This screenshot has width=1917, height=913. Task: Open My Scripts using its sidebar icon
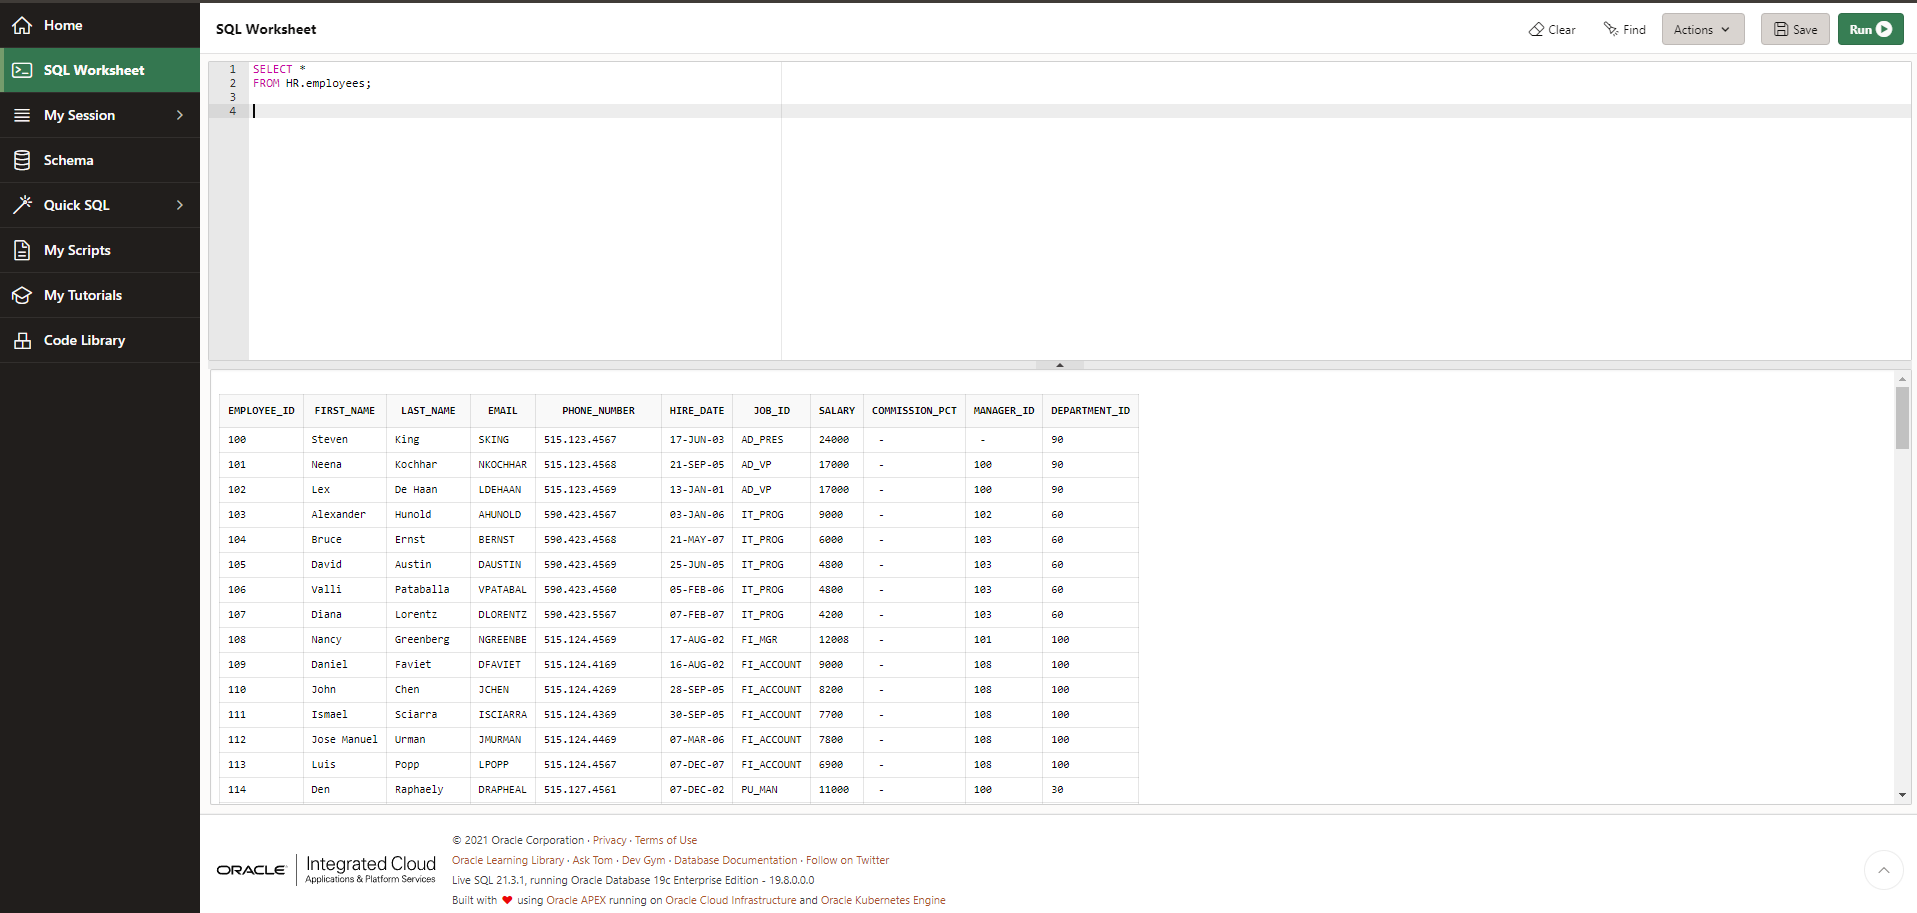coord(22,249)
